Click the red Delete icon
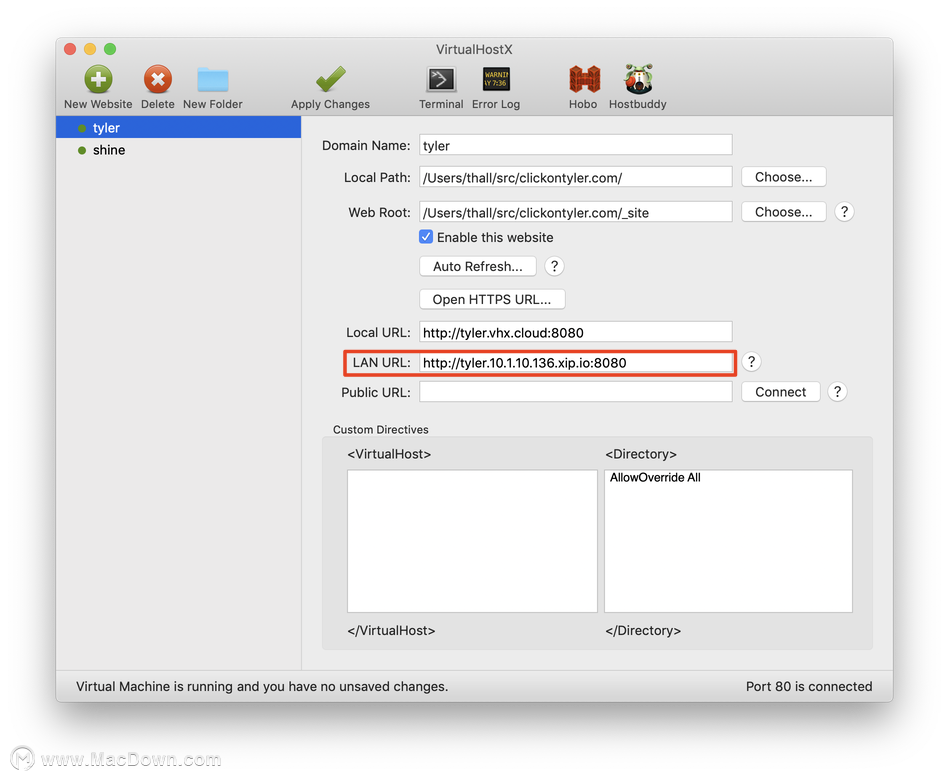Image resolution: width=949 pixels, height=776 pixels. pyautogui.click(x=158, y=79)
